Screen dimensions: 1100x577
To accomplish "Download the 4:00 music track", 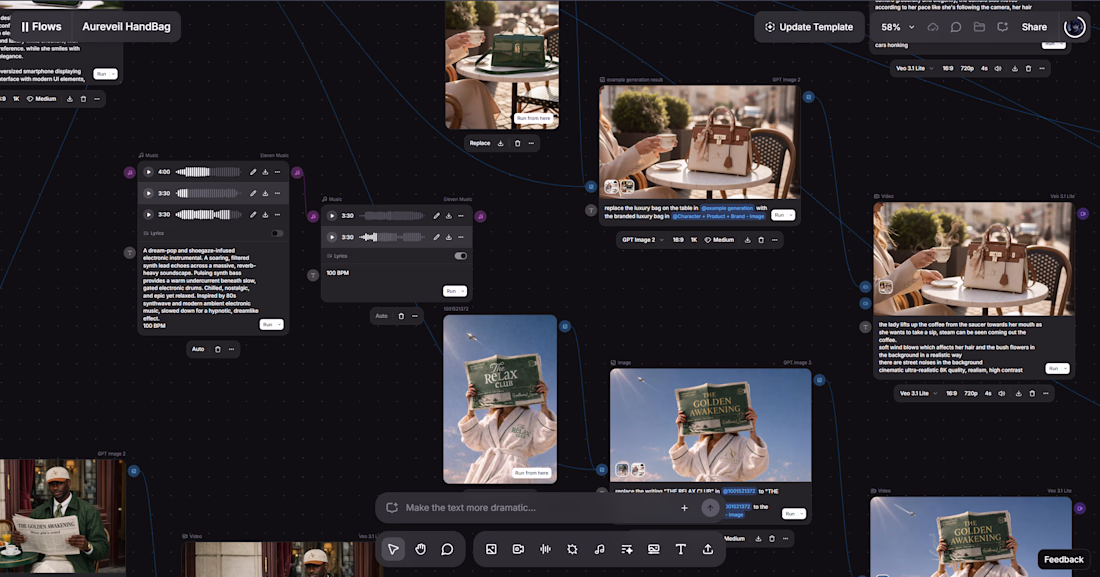I will point(265,172).
